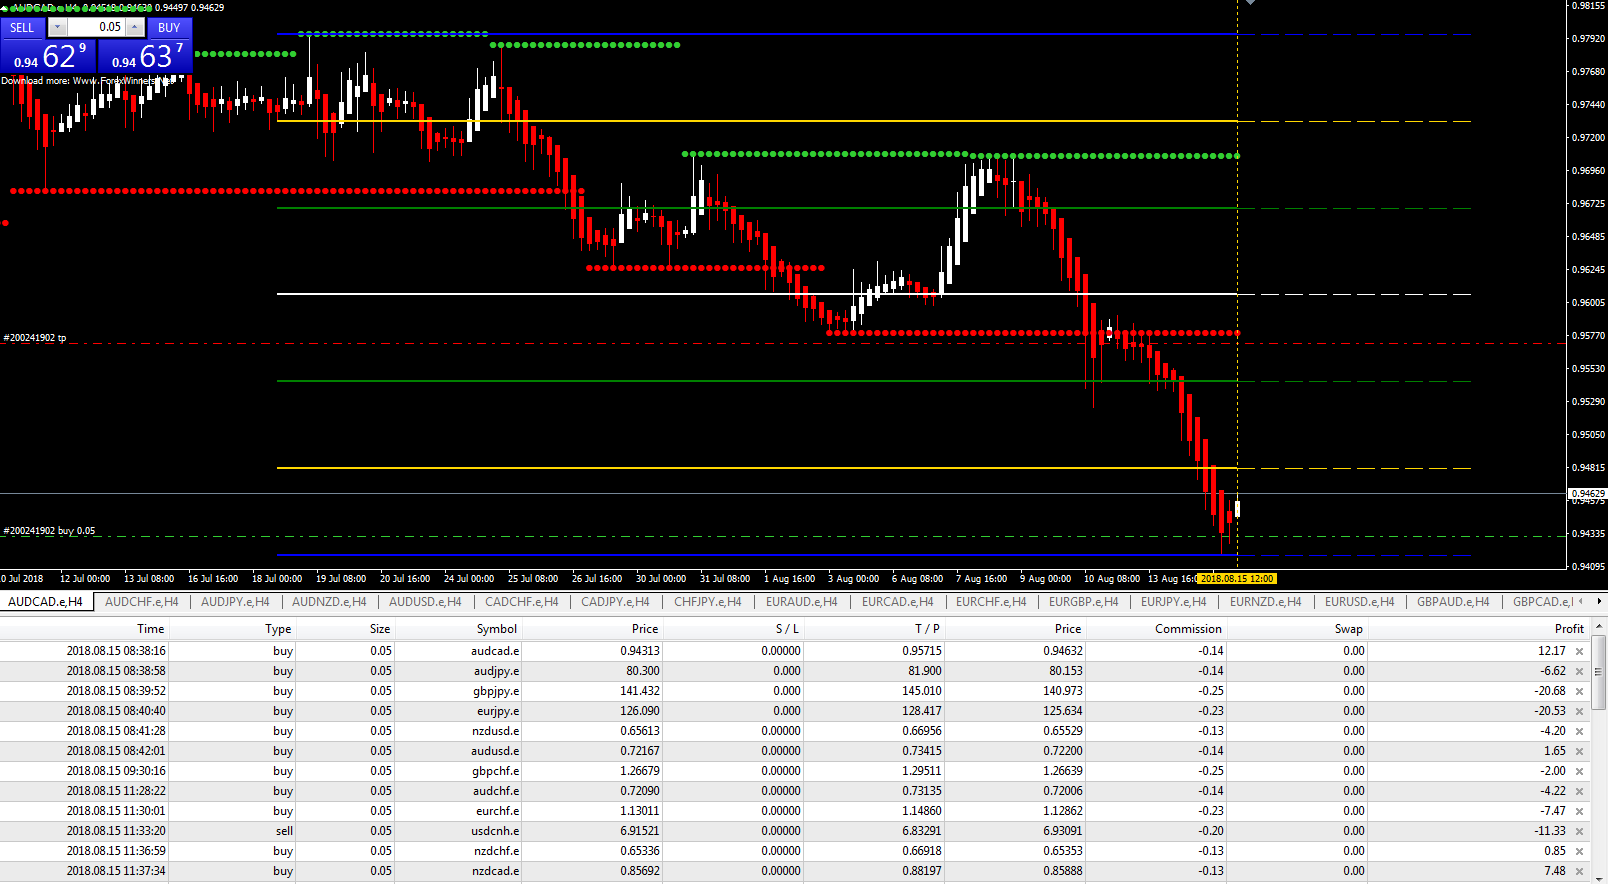1608x884 pixels.
Task: Click the SELL one-click trading button
Action: (22, 28)
